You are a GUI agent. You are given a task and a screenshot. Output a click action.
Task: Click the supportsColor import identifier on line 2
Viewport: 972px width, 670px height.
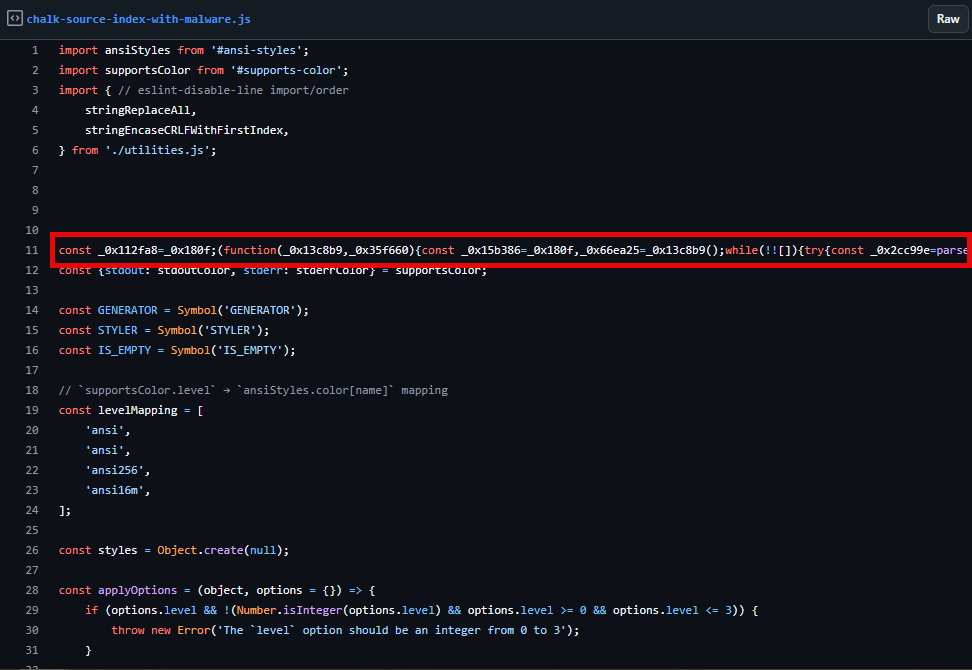click(x=148, y=70)
